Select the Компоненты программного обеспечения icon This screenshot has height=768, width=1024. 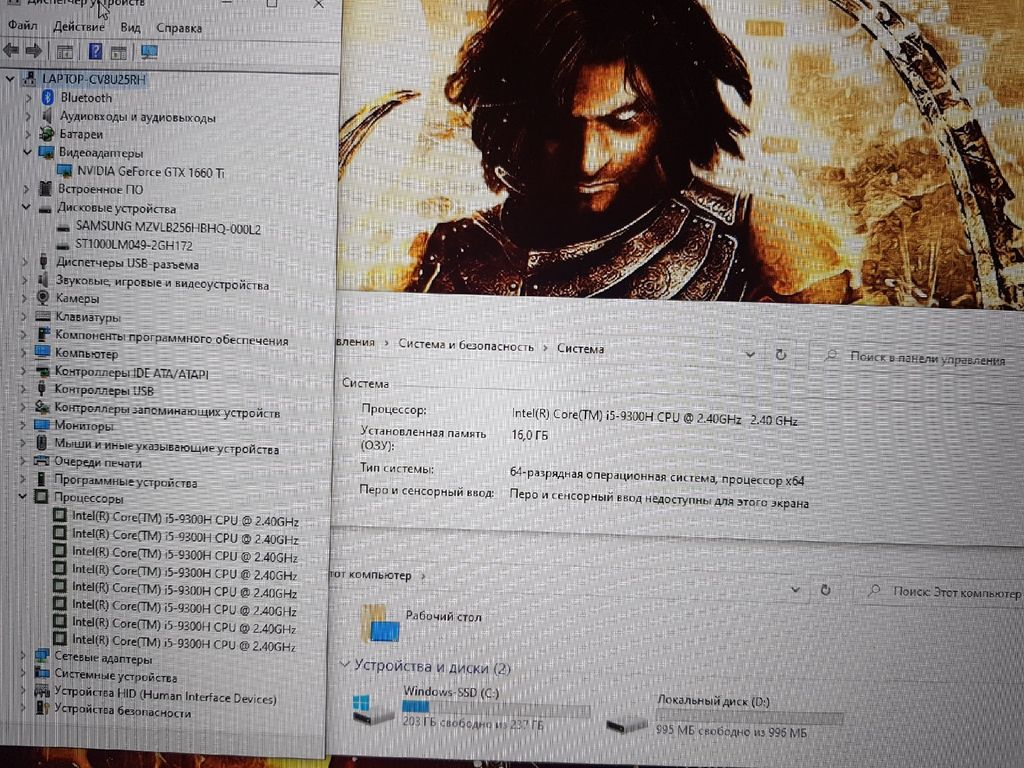(x=42, y=335)
